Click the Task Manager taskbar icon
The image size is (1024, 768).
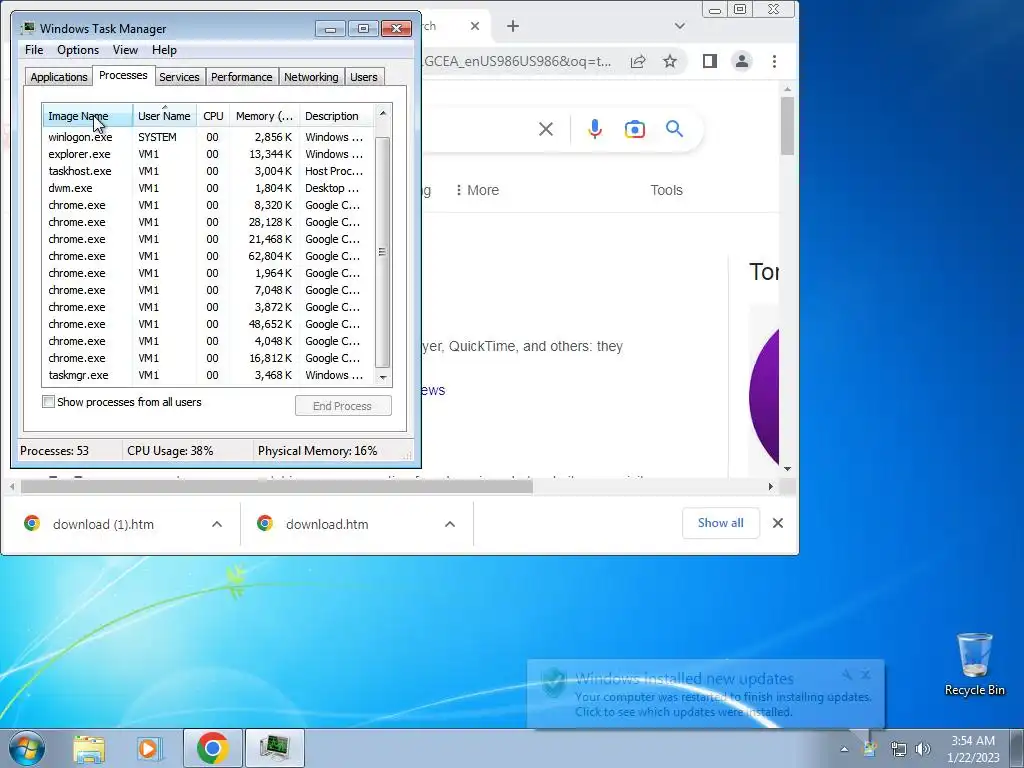coord(274,748)
